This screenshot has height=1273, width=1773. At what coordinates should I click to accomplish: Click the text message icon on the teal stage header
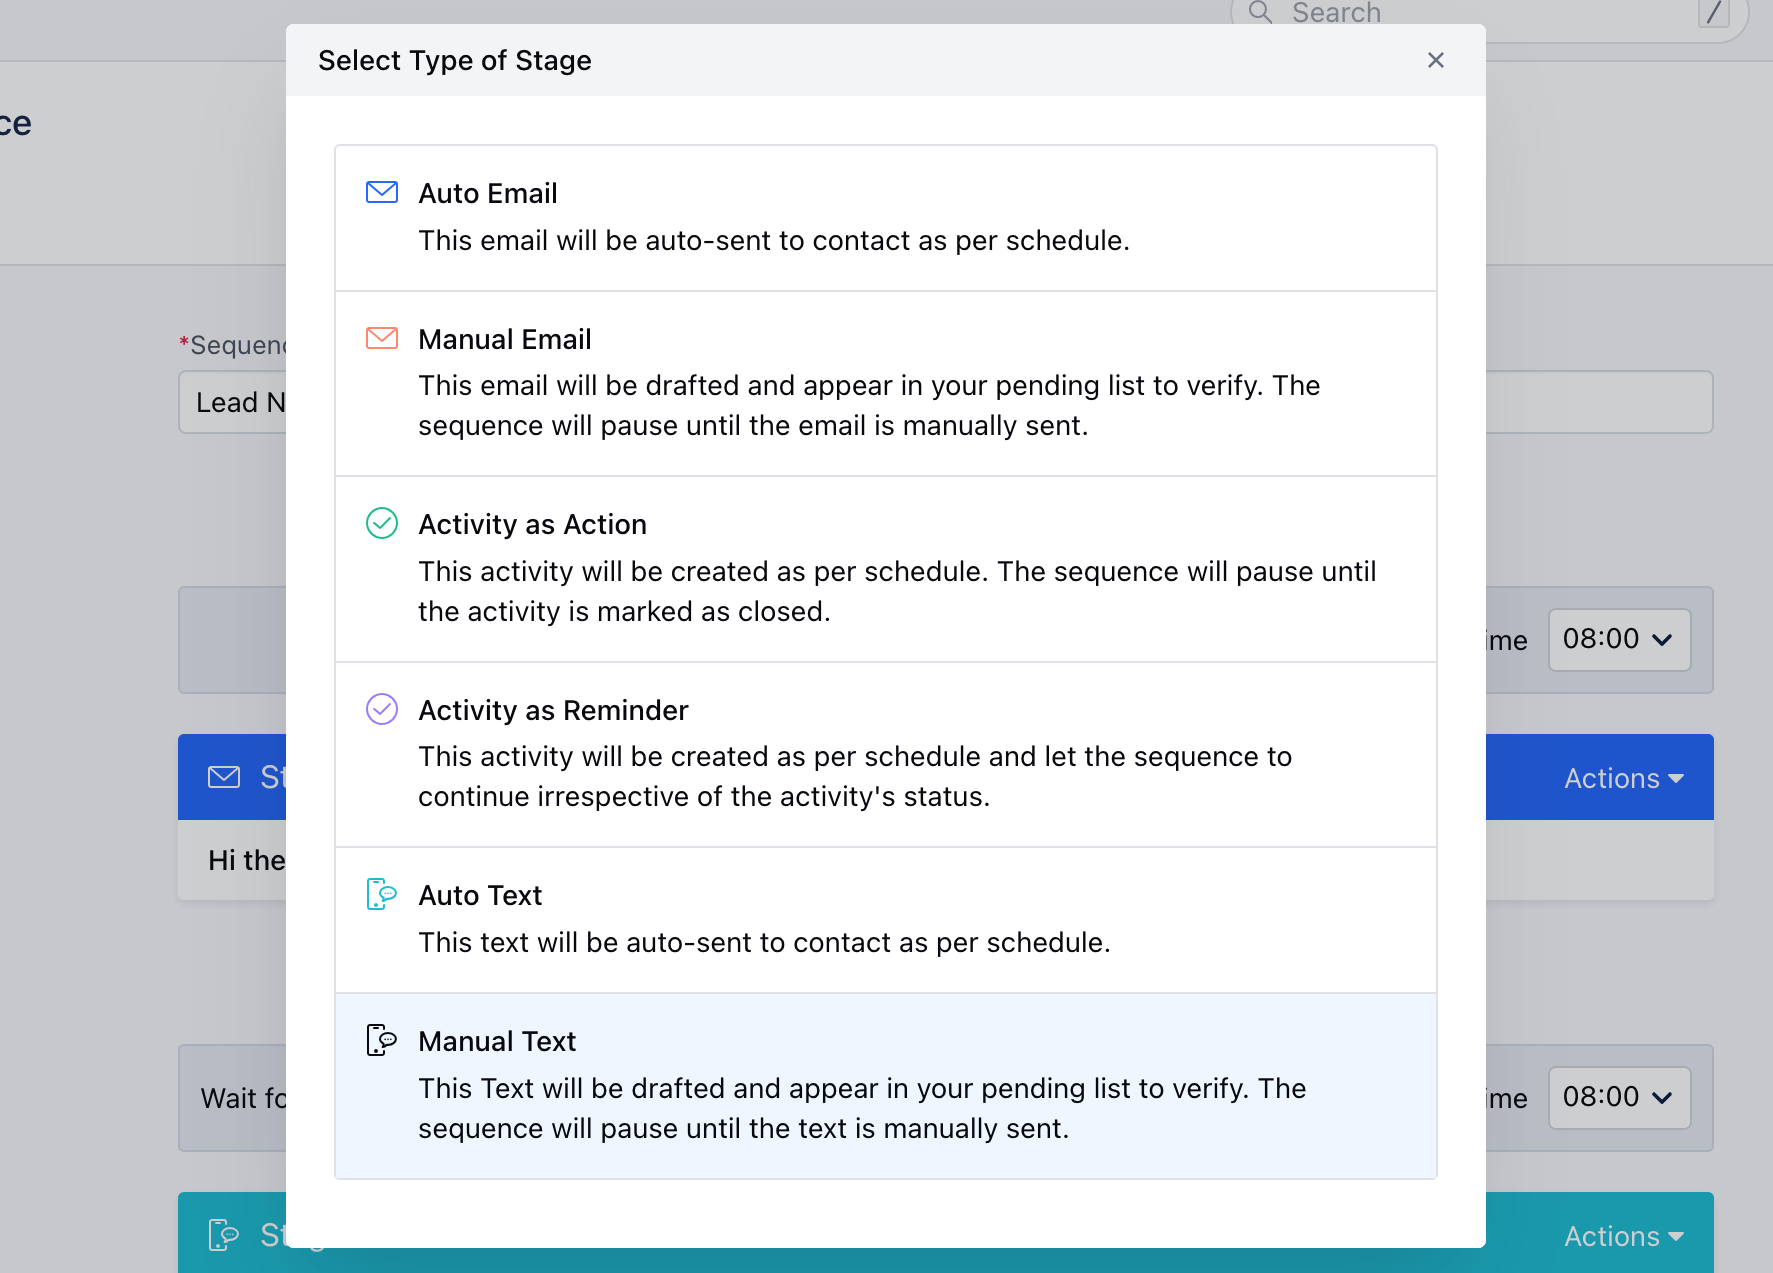click(x=224, y=1235)
